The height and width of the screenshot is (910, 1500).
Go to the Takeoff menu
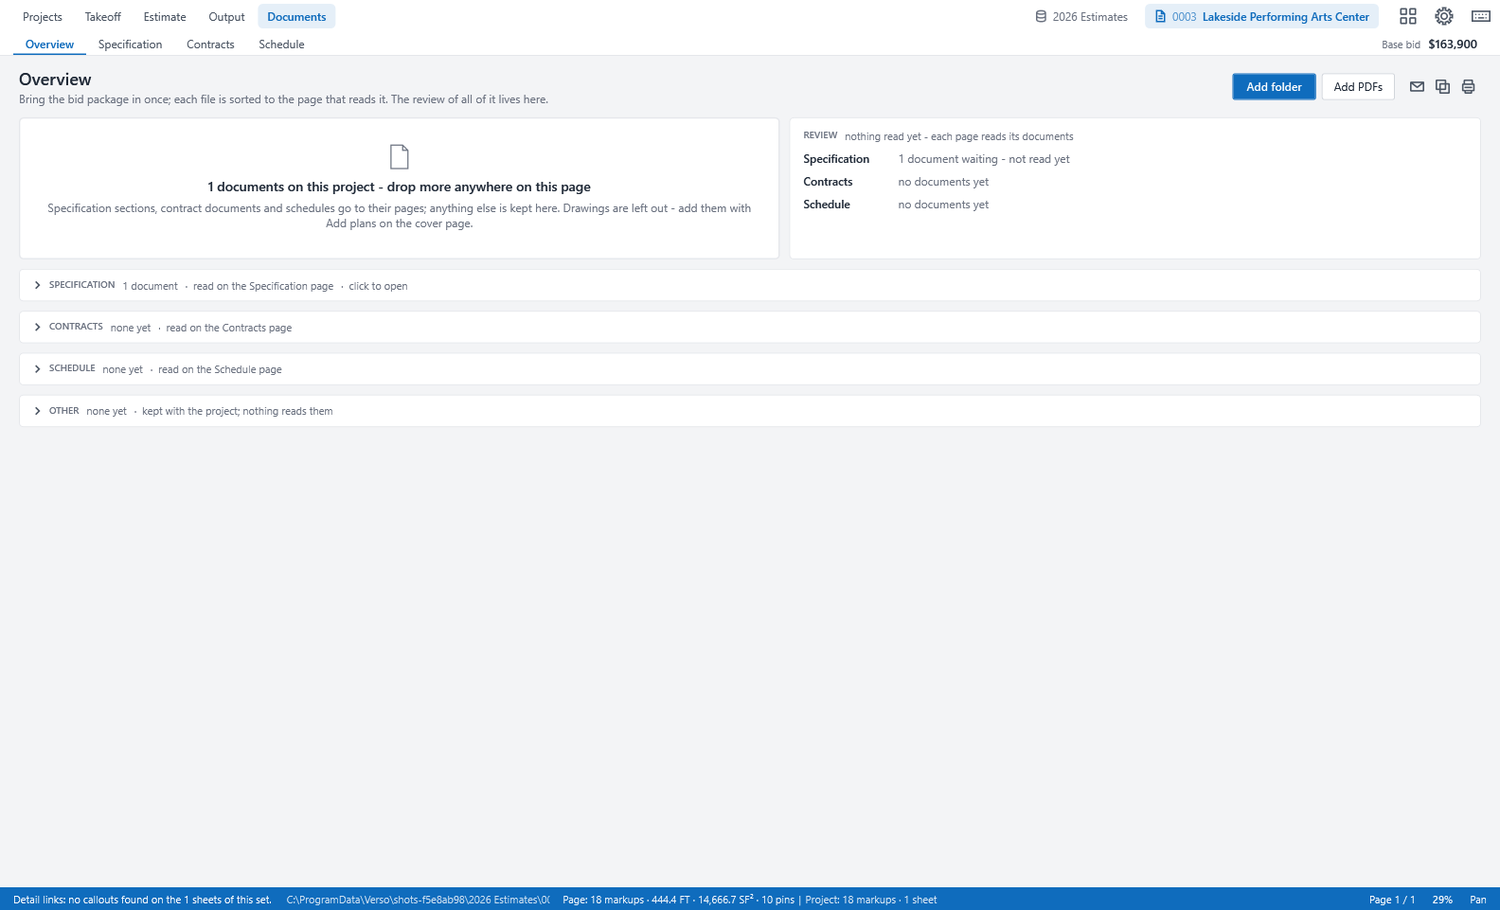click(103, 17)
